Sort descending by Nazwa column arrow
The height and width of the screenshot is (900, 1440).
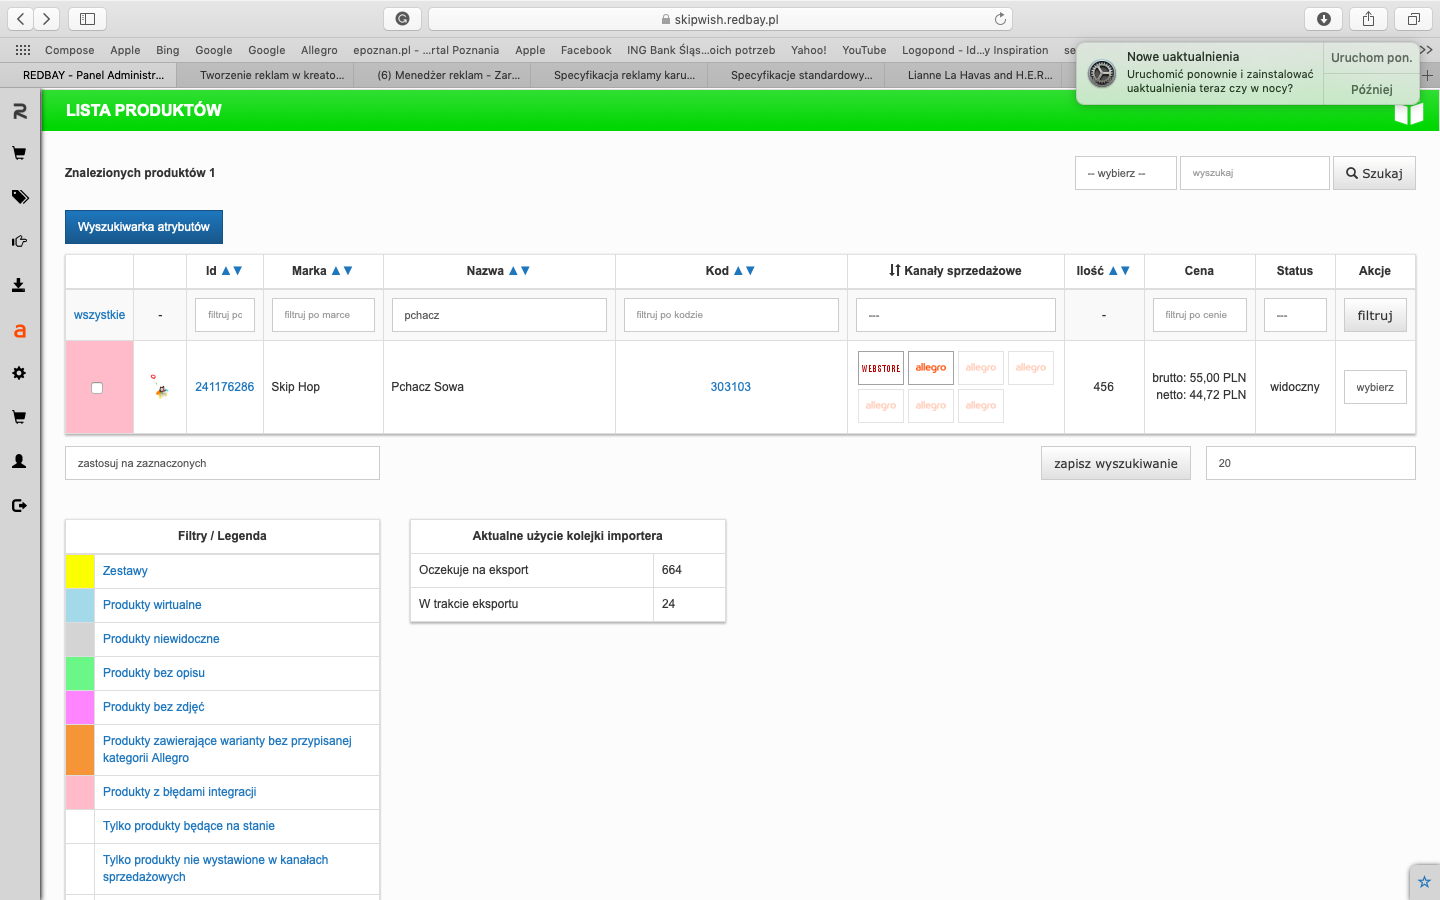point(526,271)
